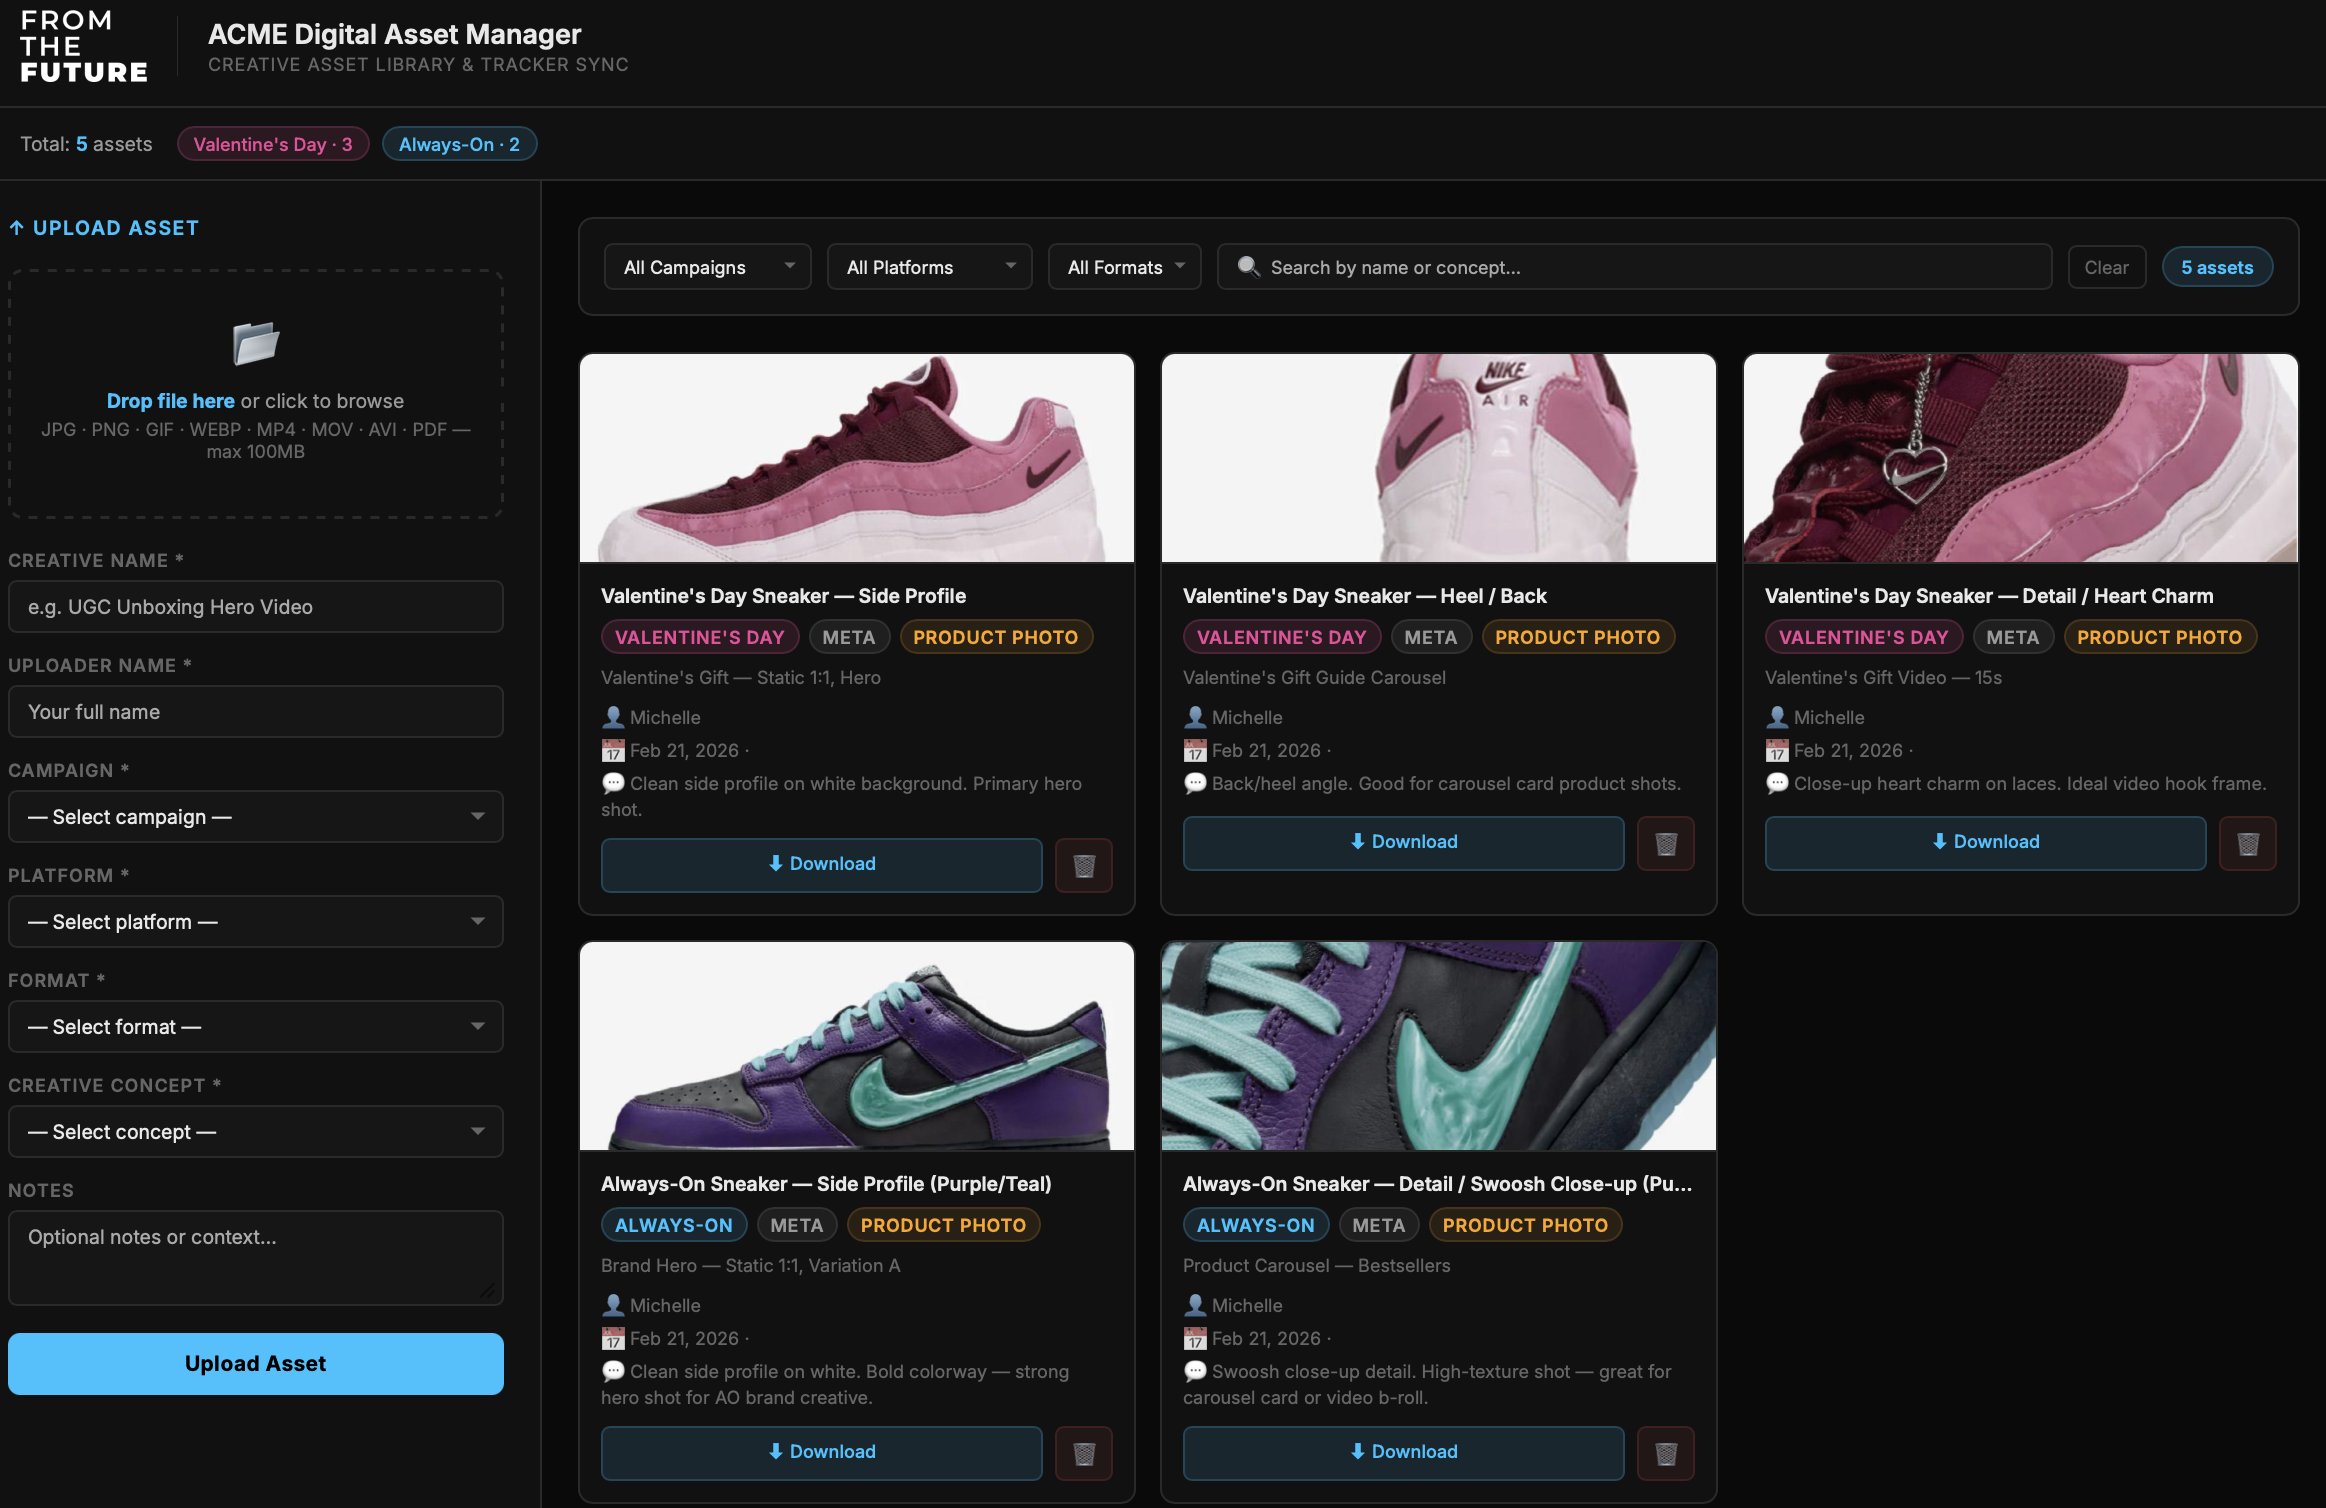The width and height of the screenshot is (2326, 1508).
Task: Delete the Always-On Side Profile asset
Action: [x=1083, y=1453]
